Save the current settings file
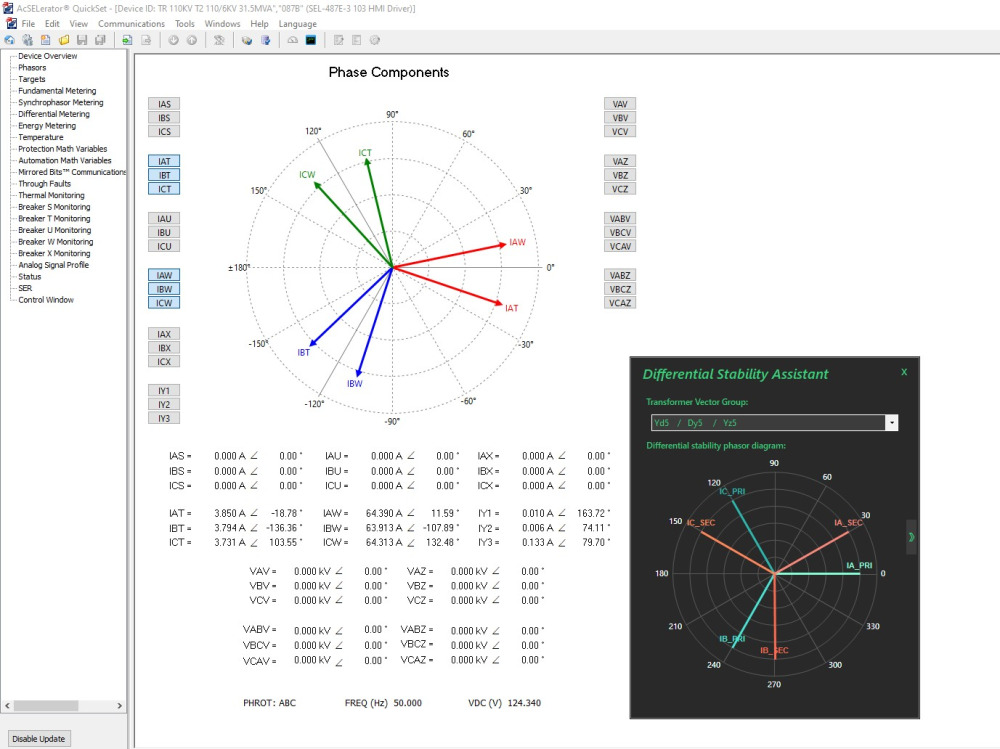Image resolution: width=1000 pixels, height=749 pixels. click(82, 40)
